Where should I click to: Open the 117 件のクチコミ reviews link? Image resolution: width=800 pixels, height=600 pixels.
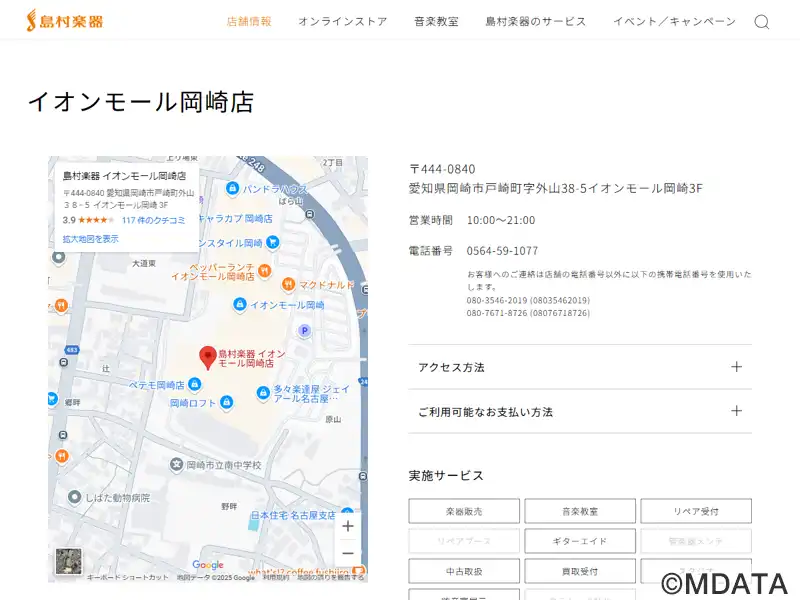(x=153, y=220)
